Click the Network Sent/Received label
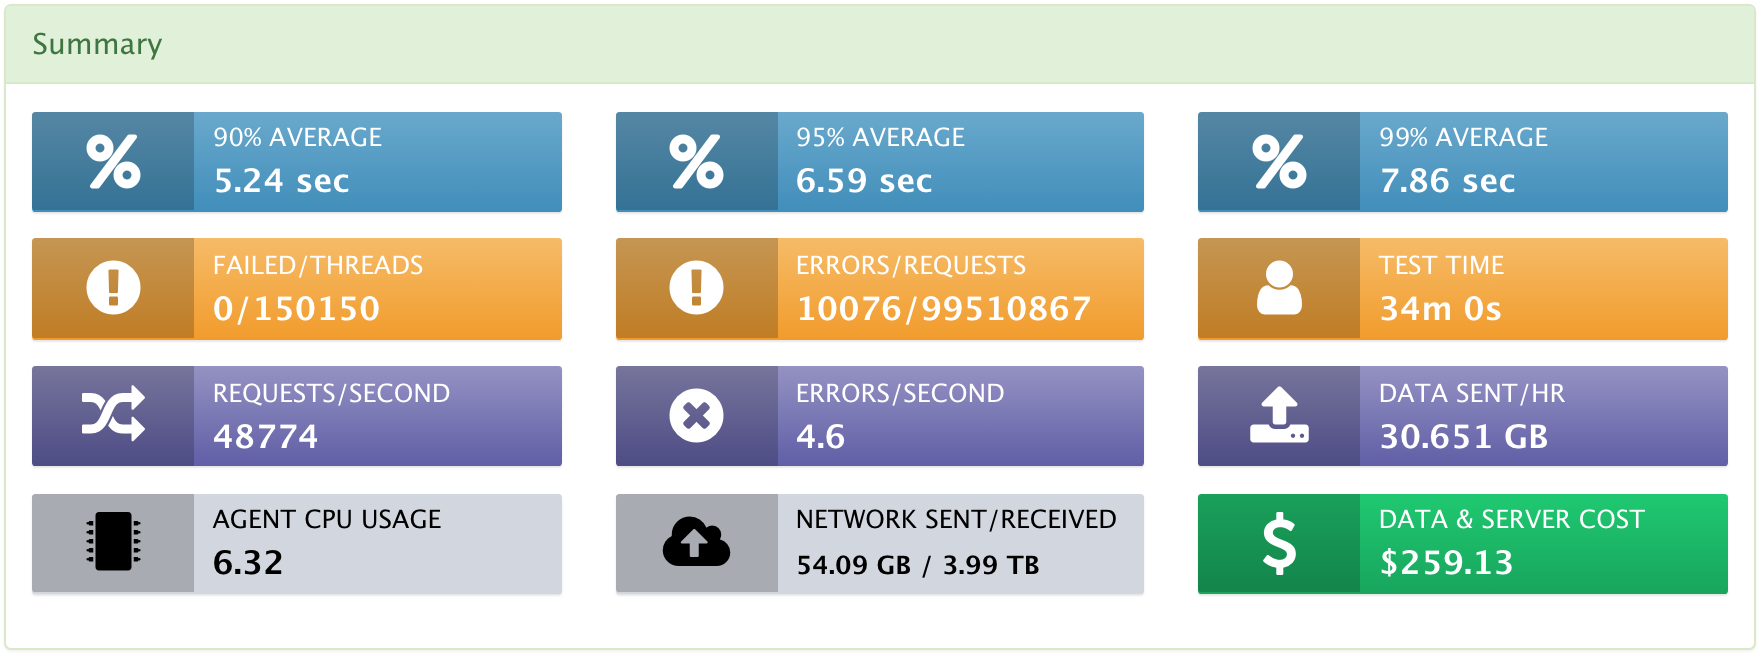Image resolution: width=1758 pixels, height=654 pixels. (956, 519)
